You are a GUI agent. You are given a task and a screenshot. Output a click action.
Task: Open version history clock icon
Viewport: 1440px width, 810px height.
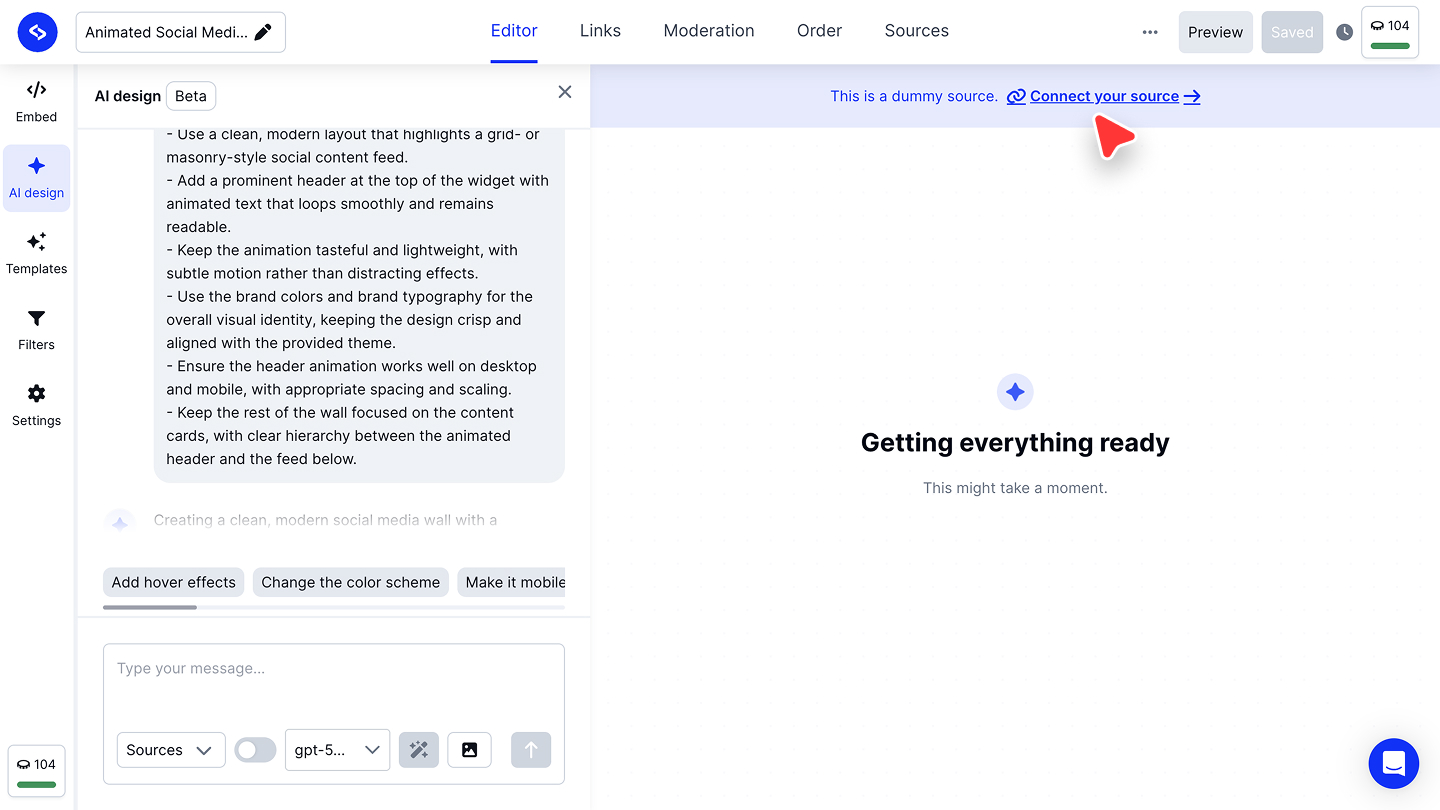point(1345,32)
